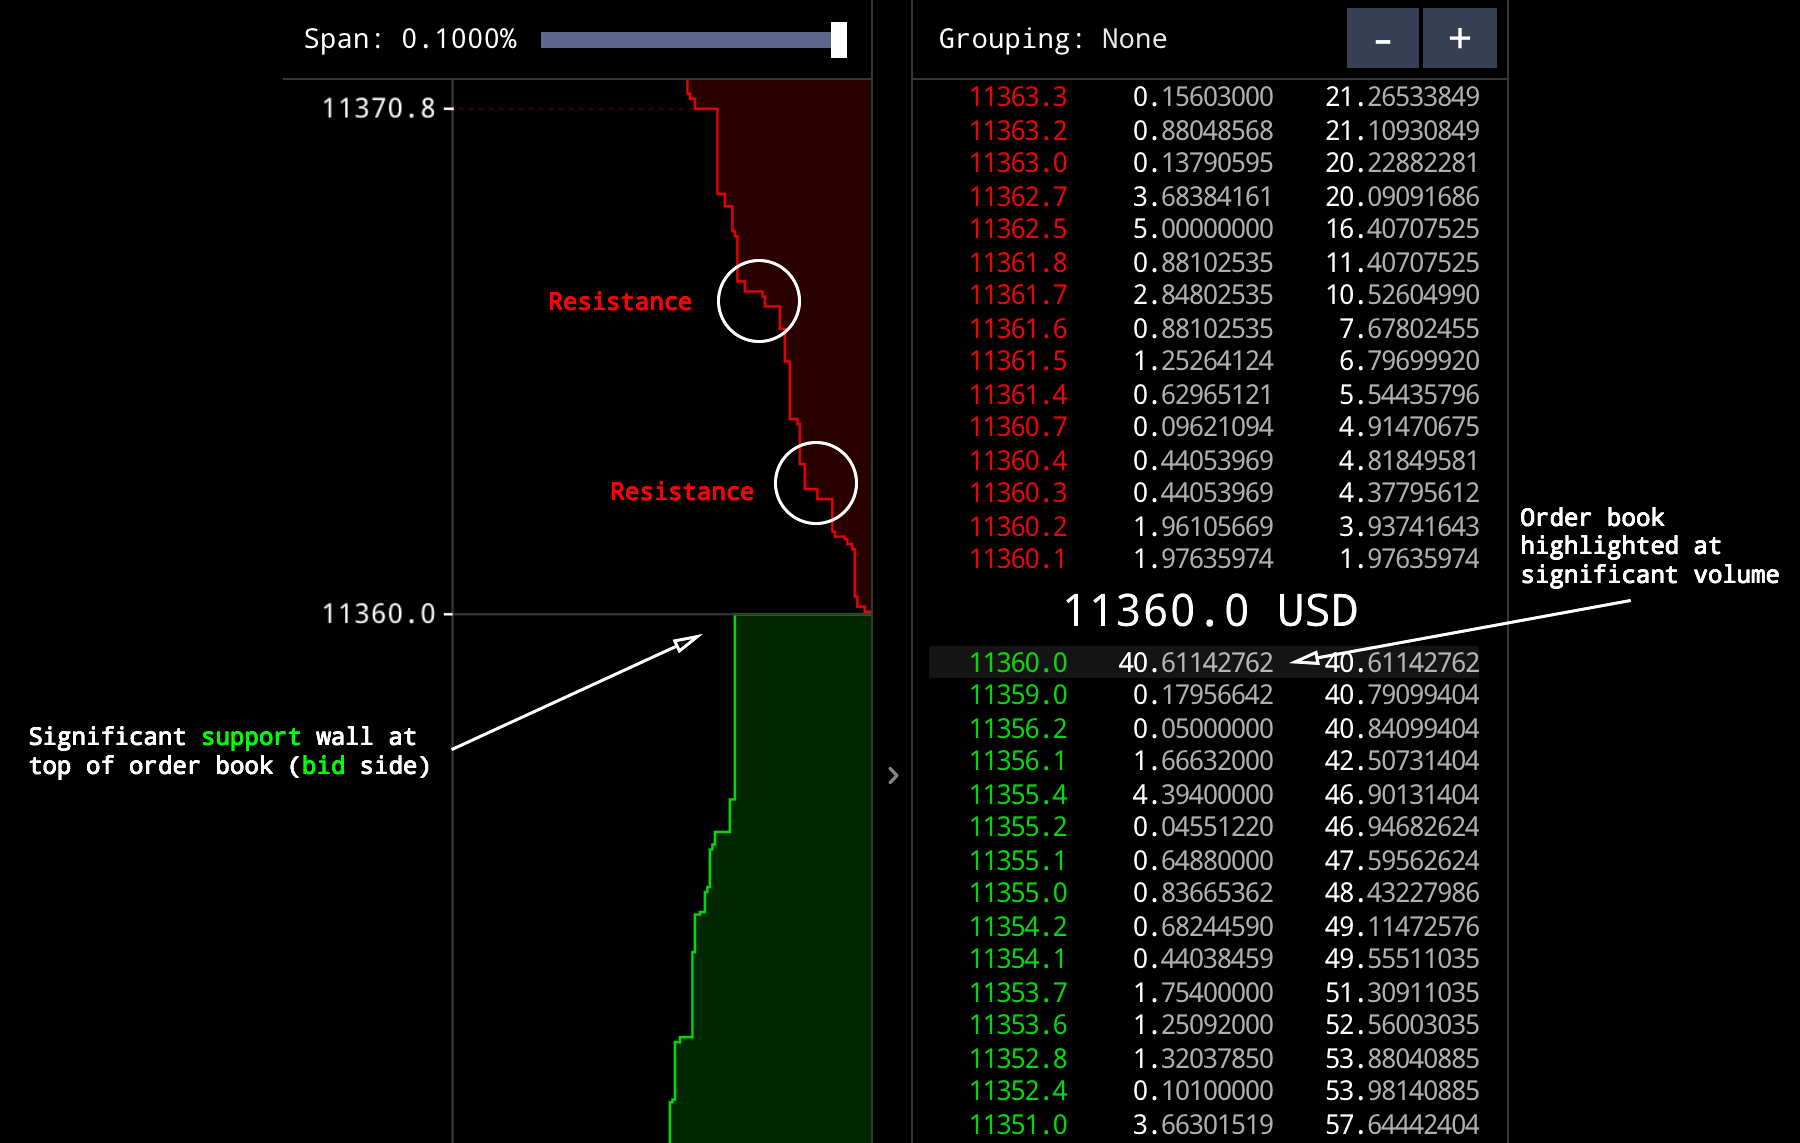Click the bid amount 3.66301519

click(1203, 1124)
